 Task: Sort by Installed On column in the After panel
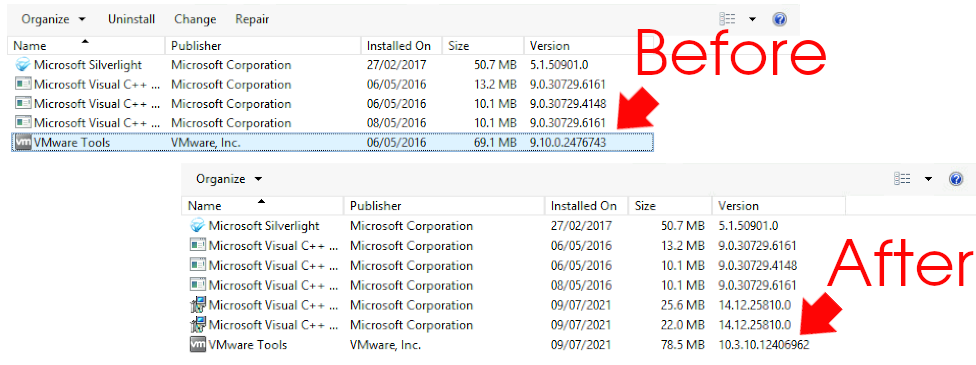[x=587, y=206]
